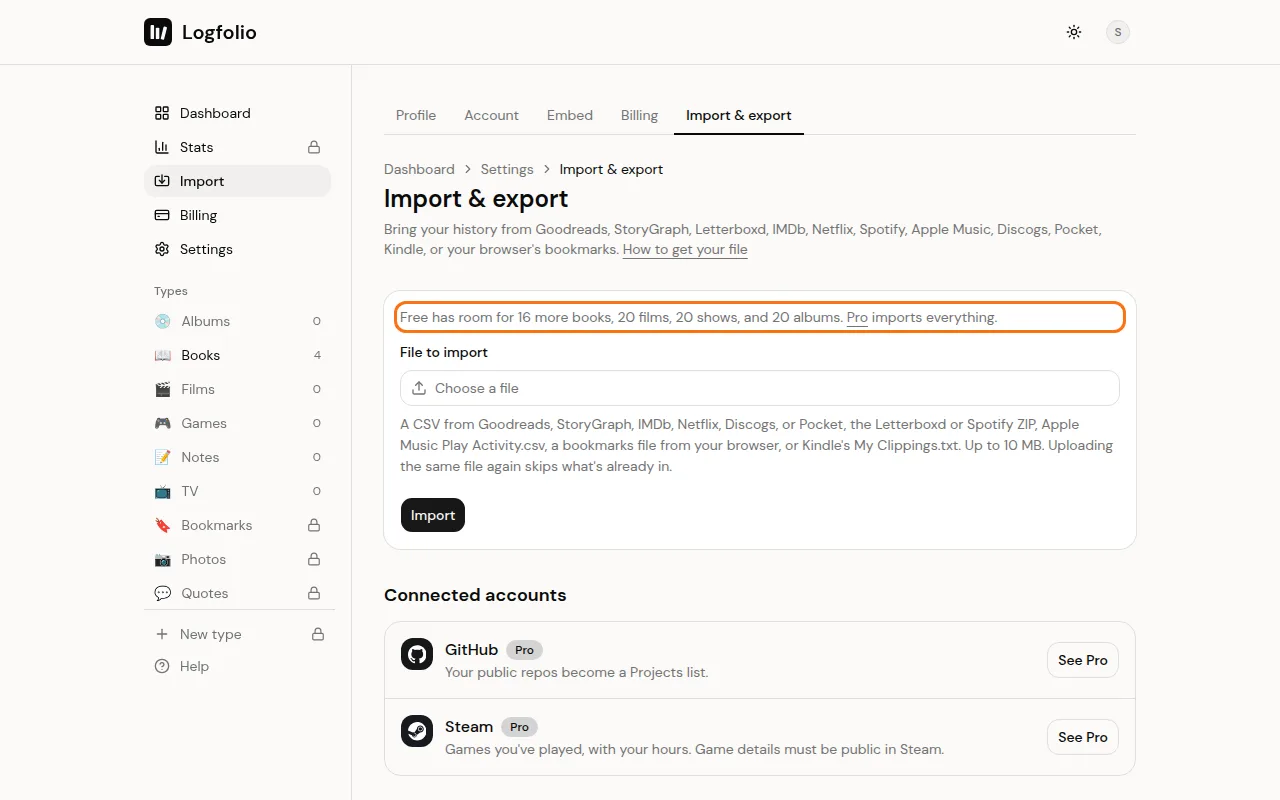Click See Pro for GitHub
1280x800 pixels.
[x=1083, y=660]
